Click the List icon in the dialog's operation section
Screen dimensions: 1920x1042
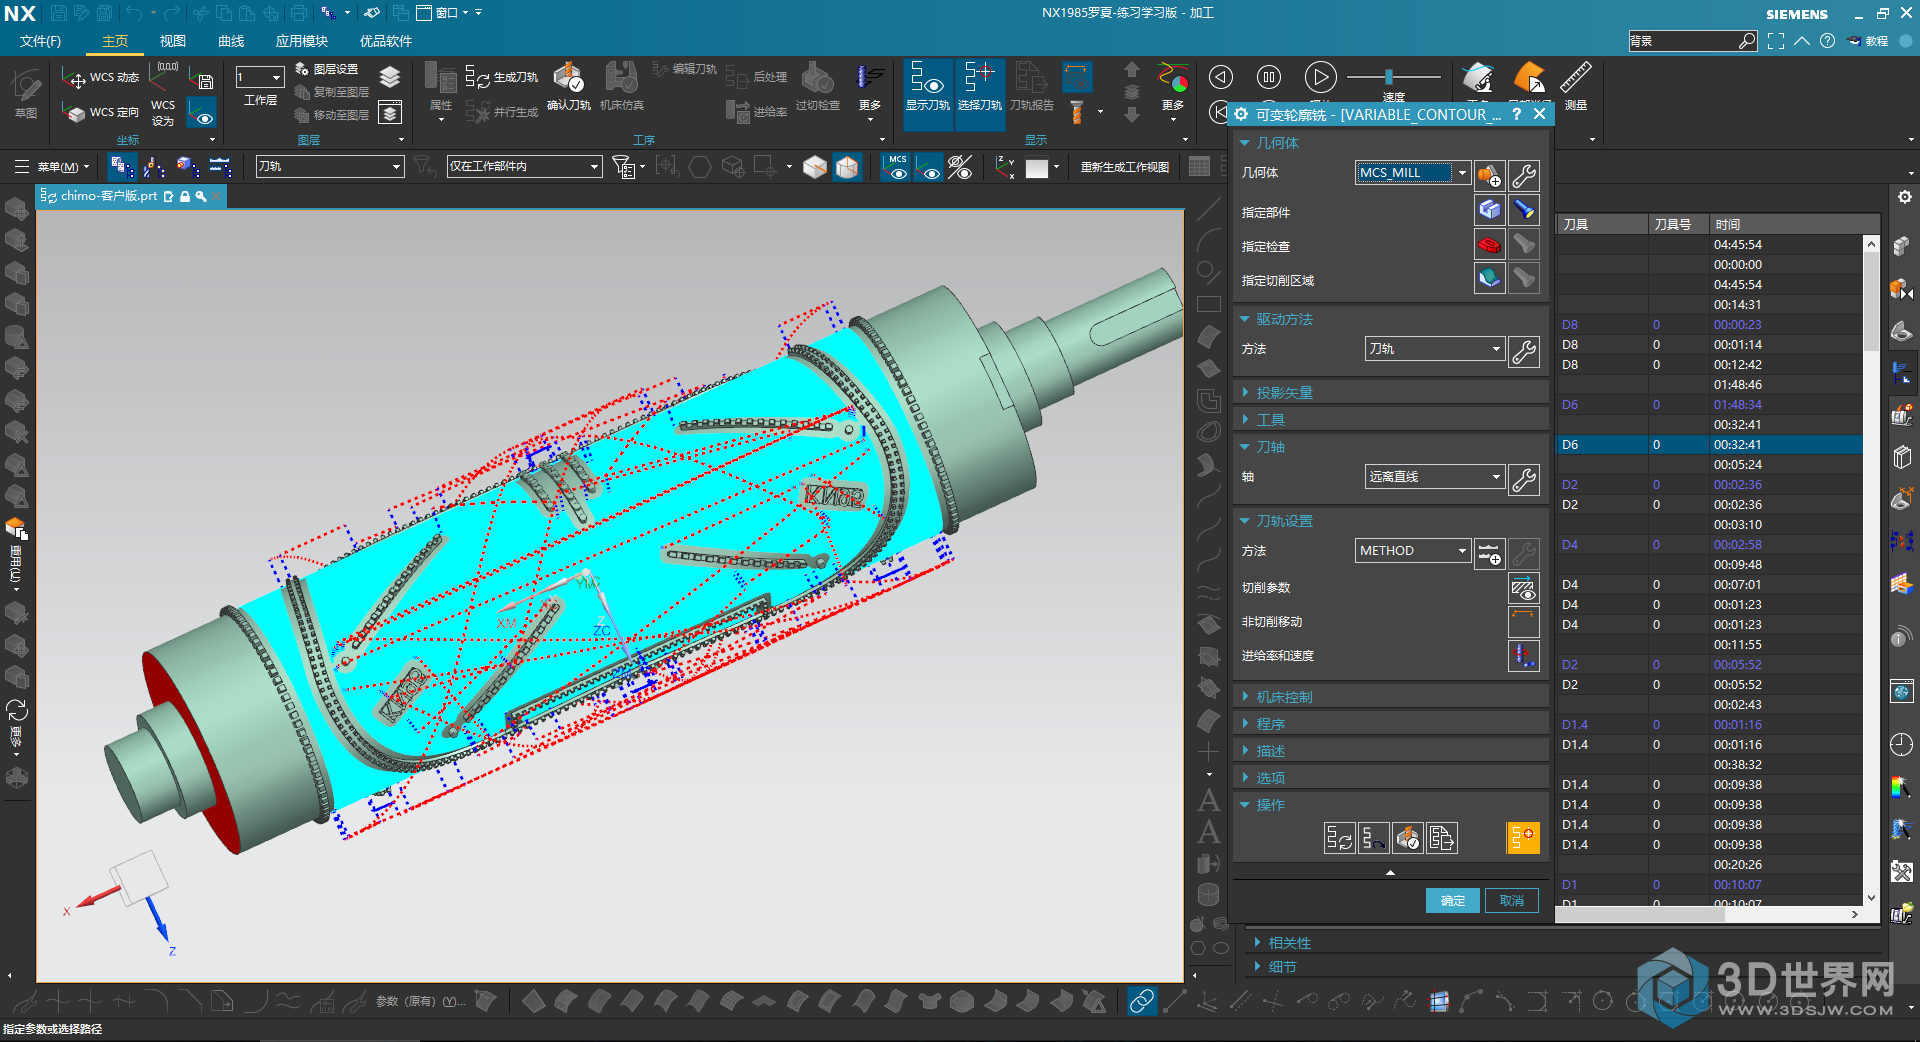click(x=1442, y=838)
